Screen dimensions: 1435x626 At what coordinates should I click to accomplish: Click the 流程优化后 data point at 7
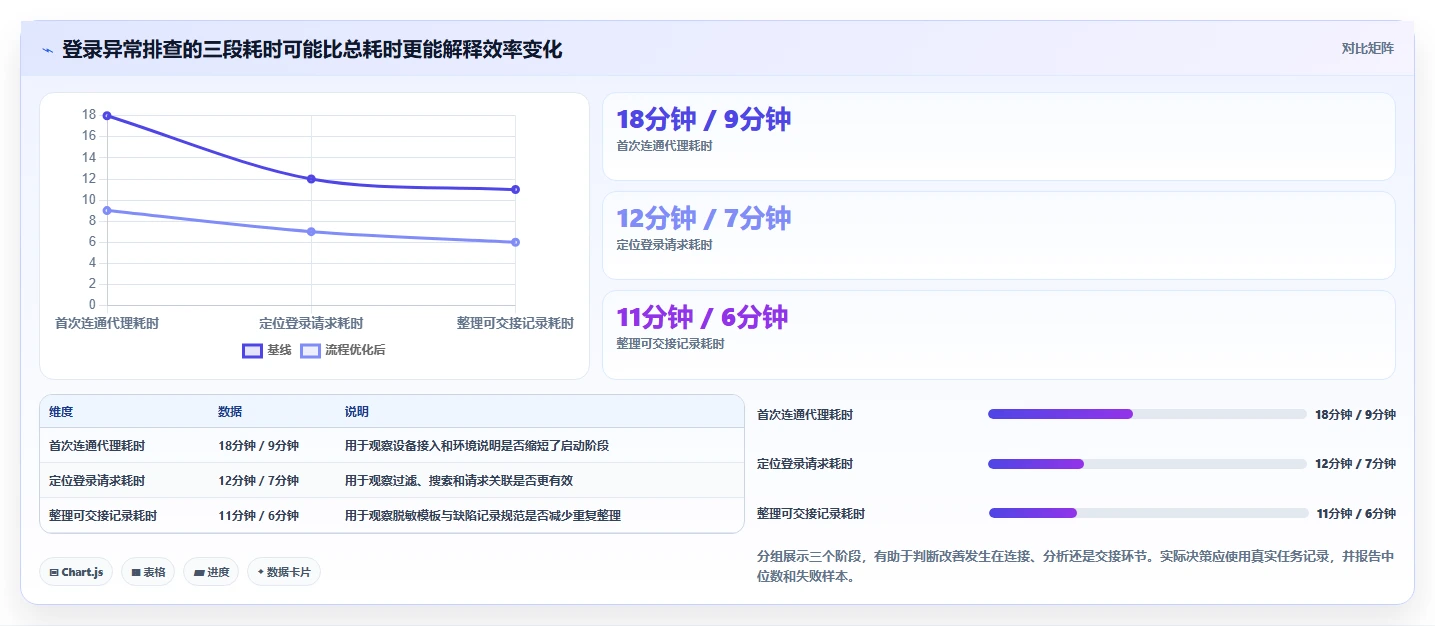(311, 231)
